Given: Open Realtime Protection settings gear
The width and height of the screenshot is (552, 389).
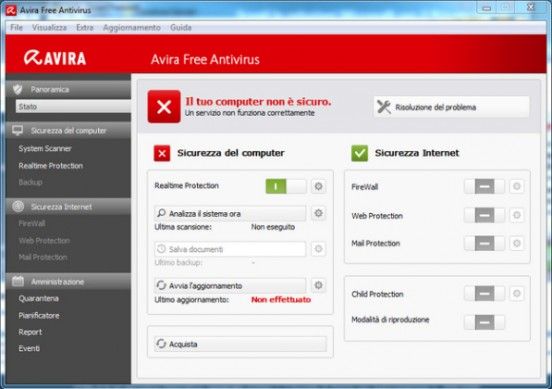Looking at the screenshot, I should 318,186.
